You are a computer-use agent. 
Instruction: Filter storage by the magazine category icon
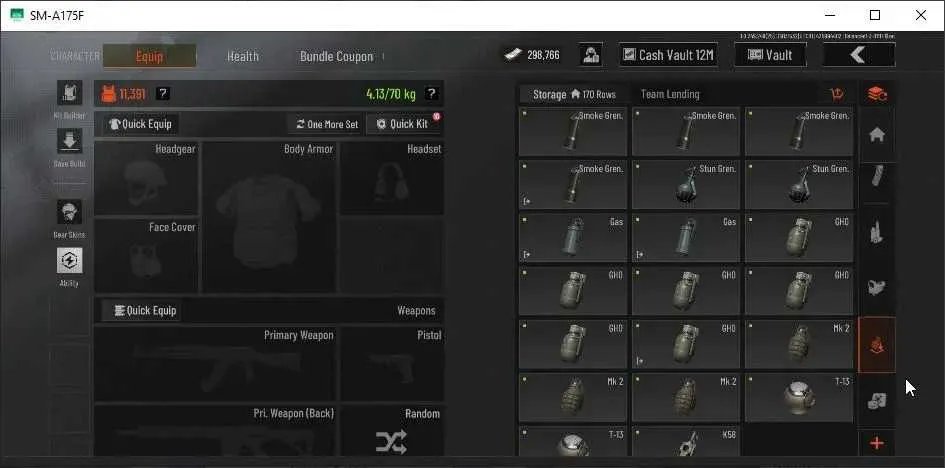[877, 176]
